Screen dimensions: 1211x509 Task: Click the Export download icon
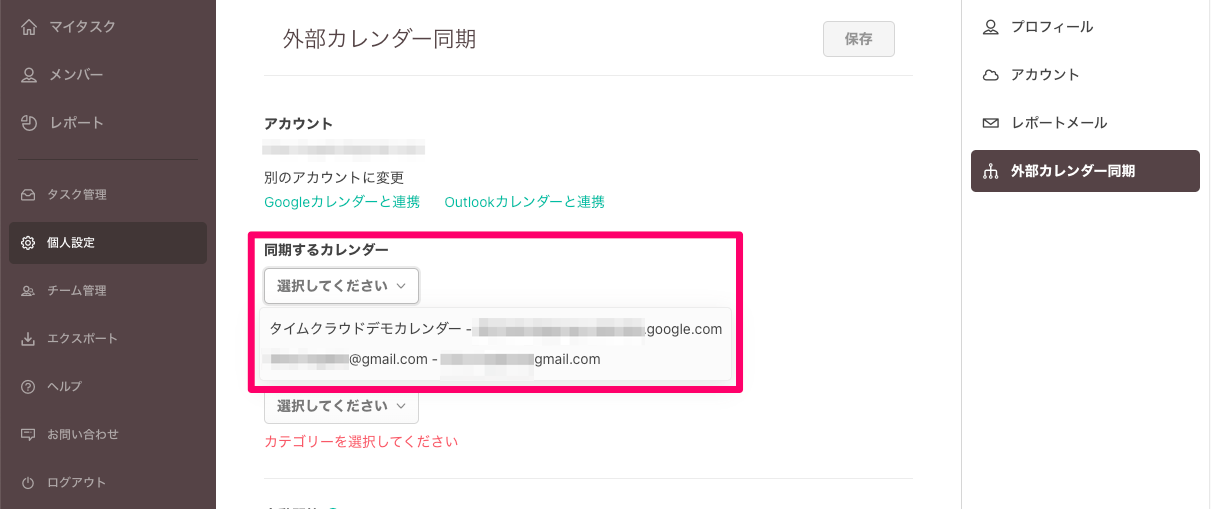click(29, 339)
